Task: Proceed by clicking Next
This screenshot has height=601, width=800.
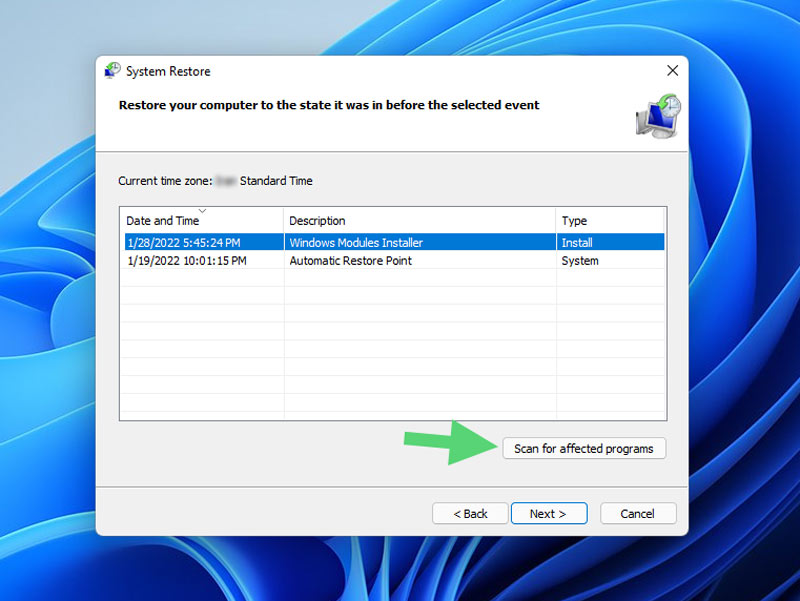Action: [x=548, y=513]
